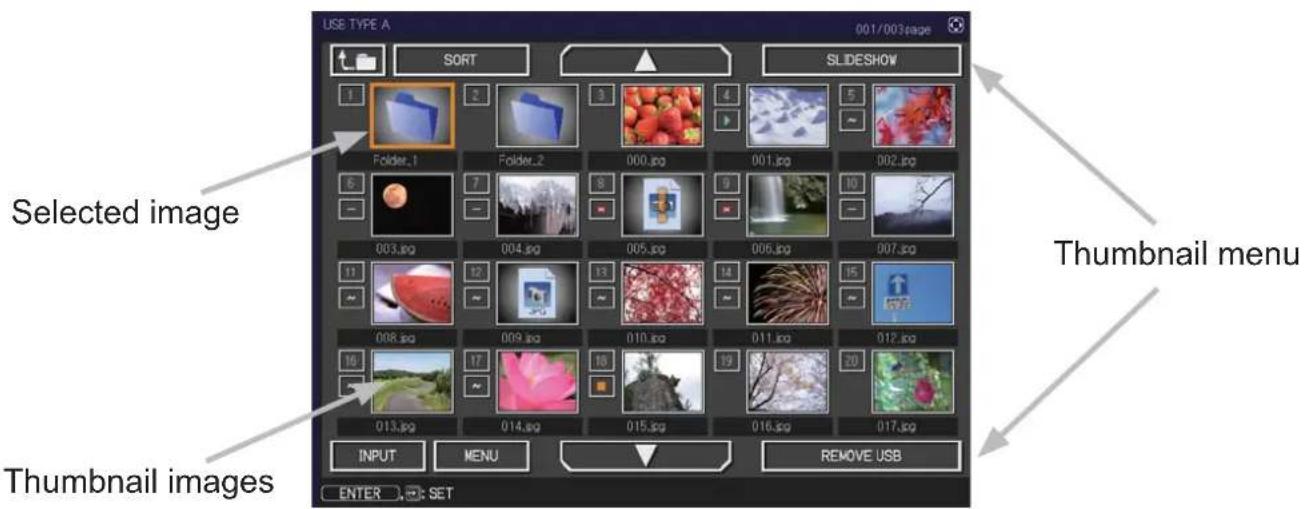Click number box 3 beside the strawberries

[602, 95]
